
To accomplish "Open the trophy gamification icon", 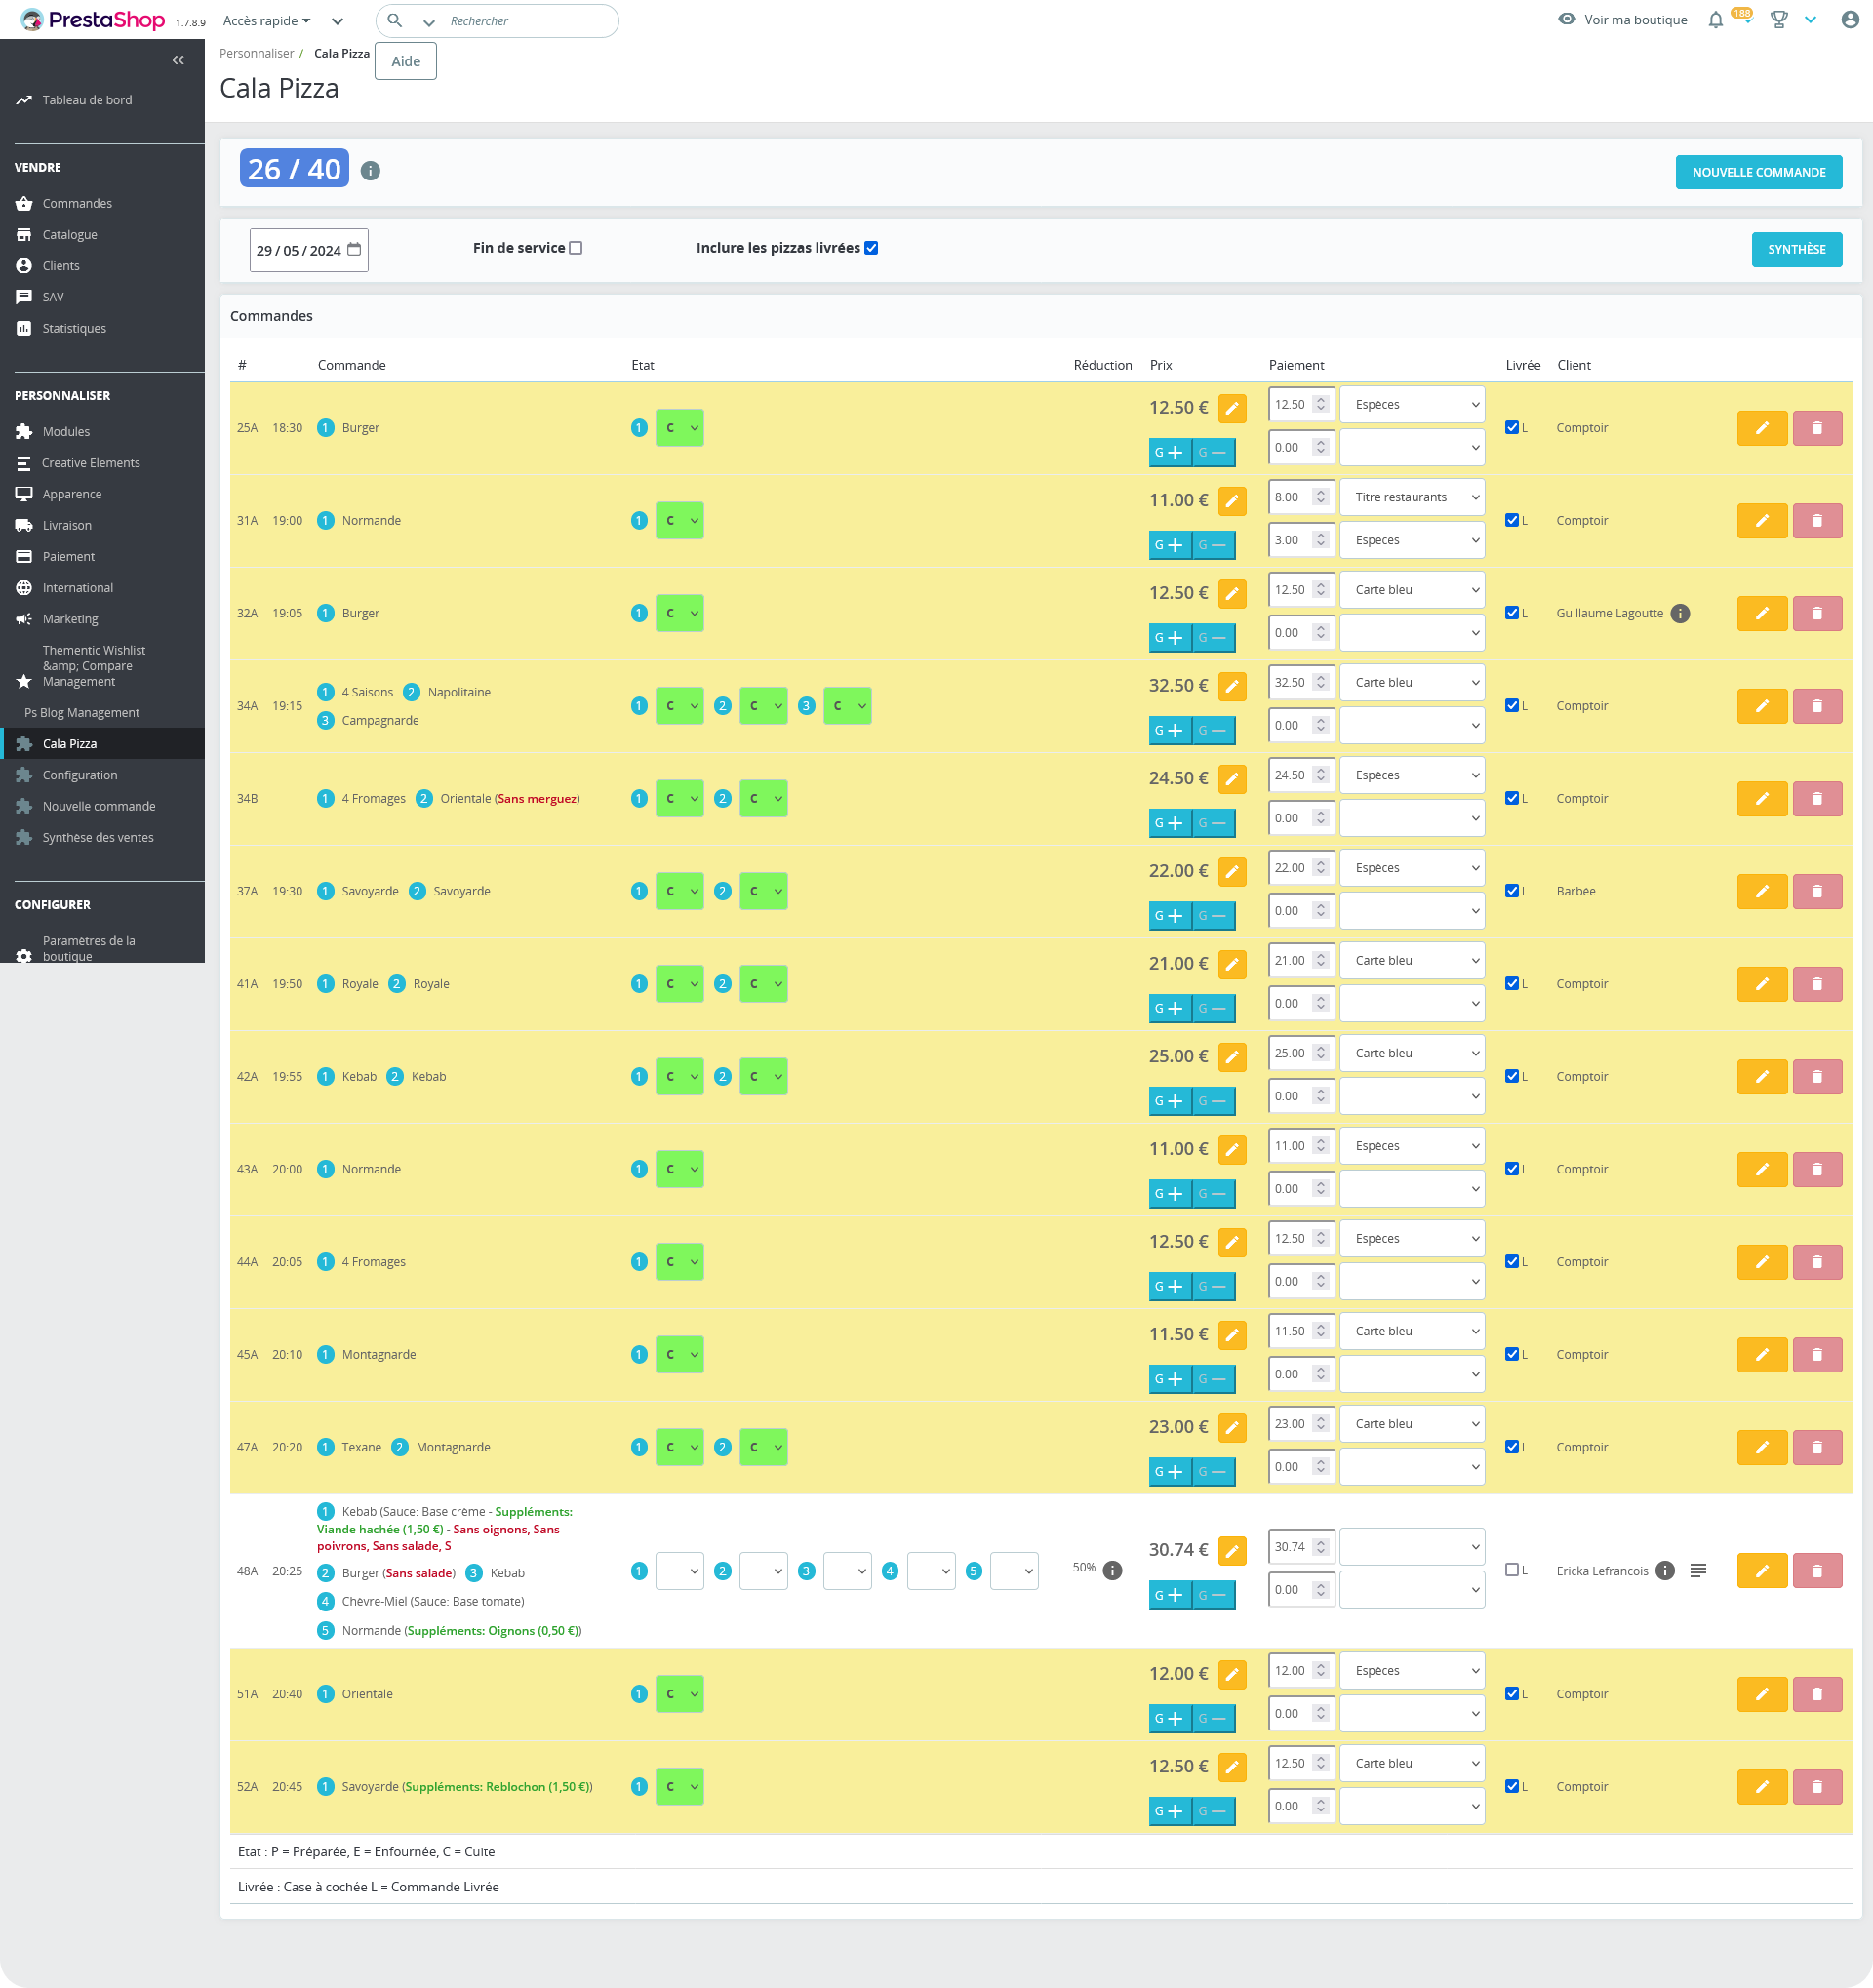I will pos(1779,20).
